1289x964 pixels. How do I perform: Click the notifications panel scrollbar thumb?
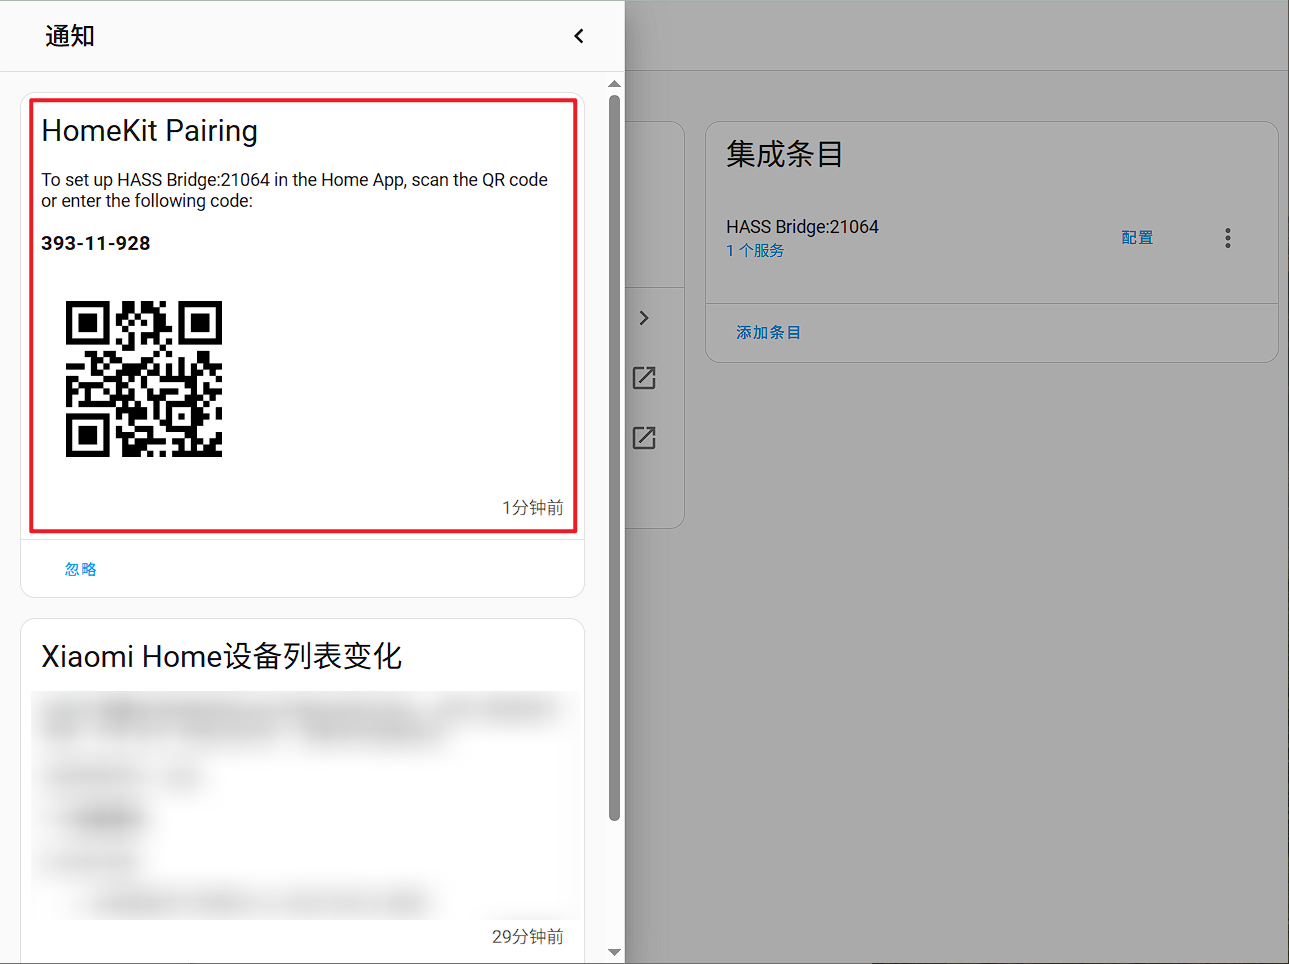tap(614, 457)
